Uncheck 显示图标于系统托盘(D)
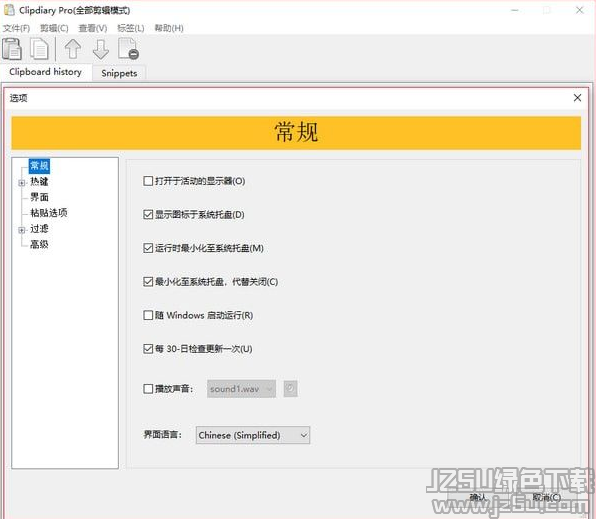The image size is (596, 519). [148, 214]
